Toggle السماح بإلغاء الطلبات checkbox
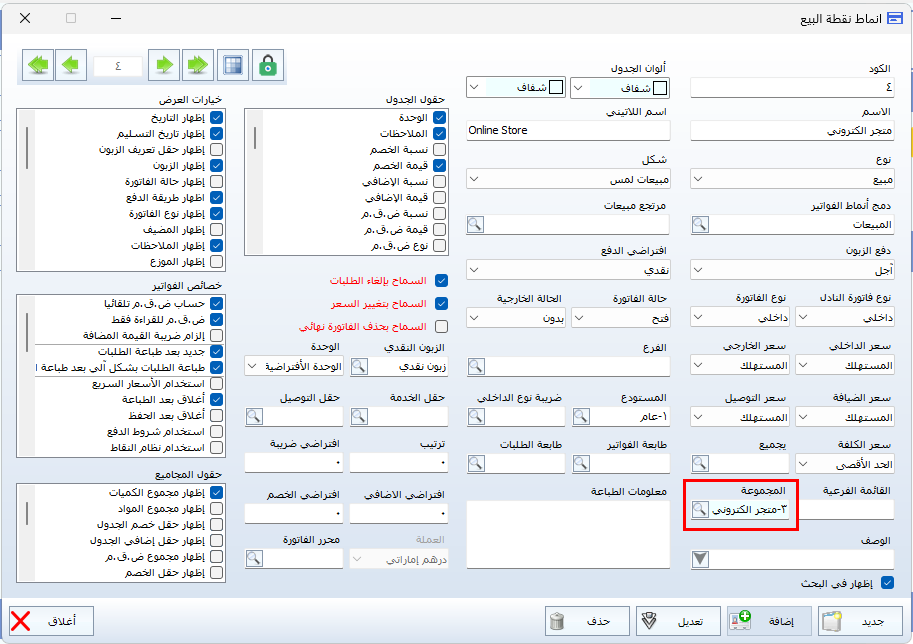 click(442, 281)
